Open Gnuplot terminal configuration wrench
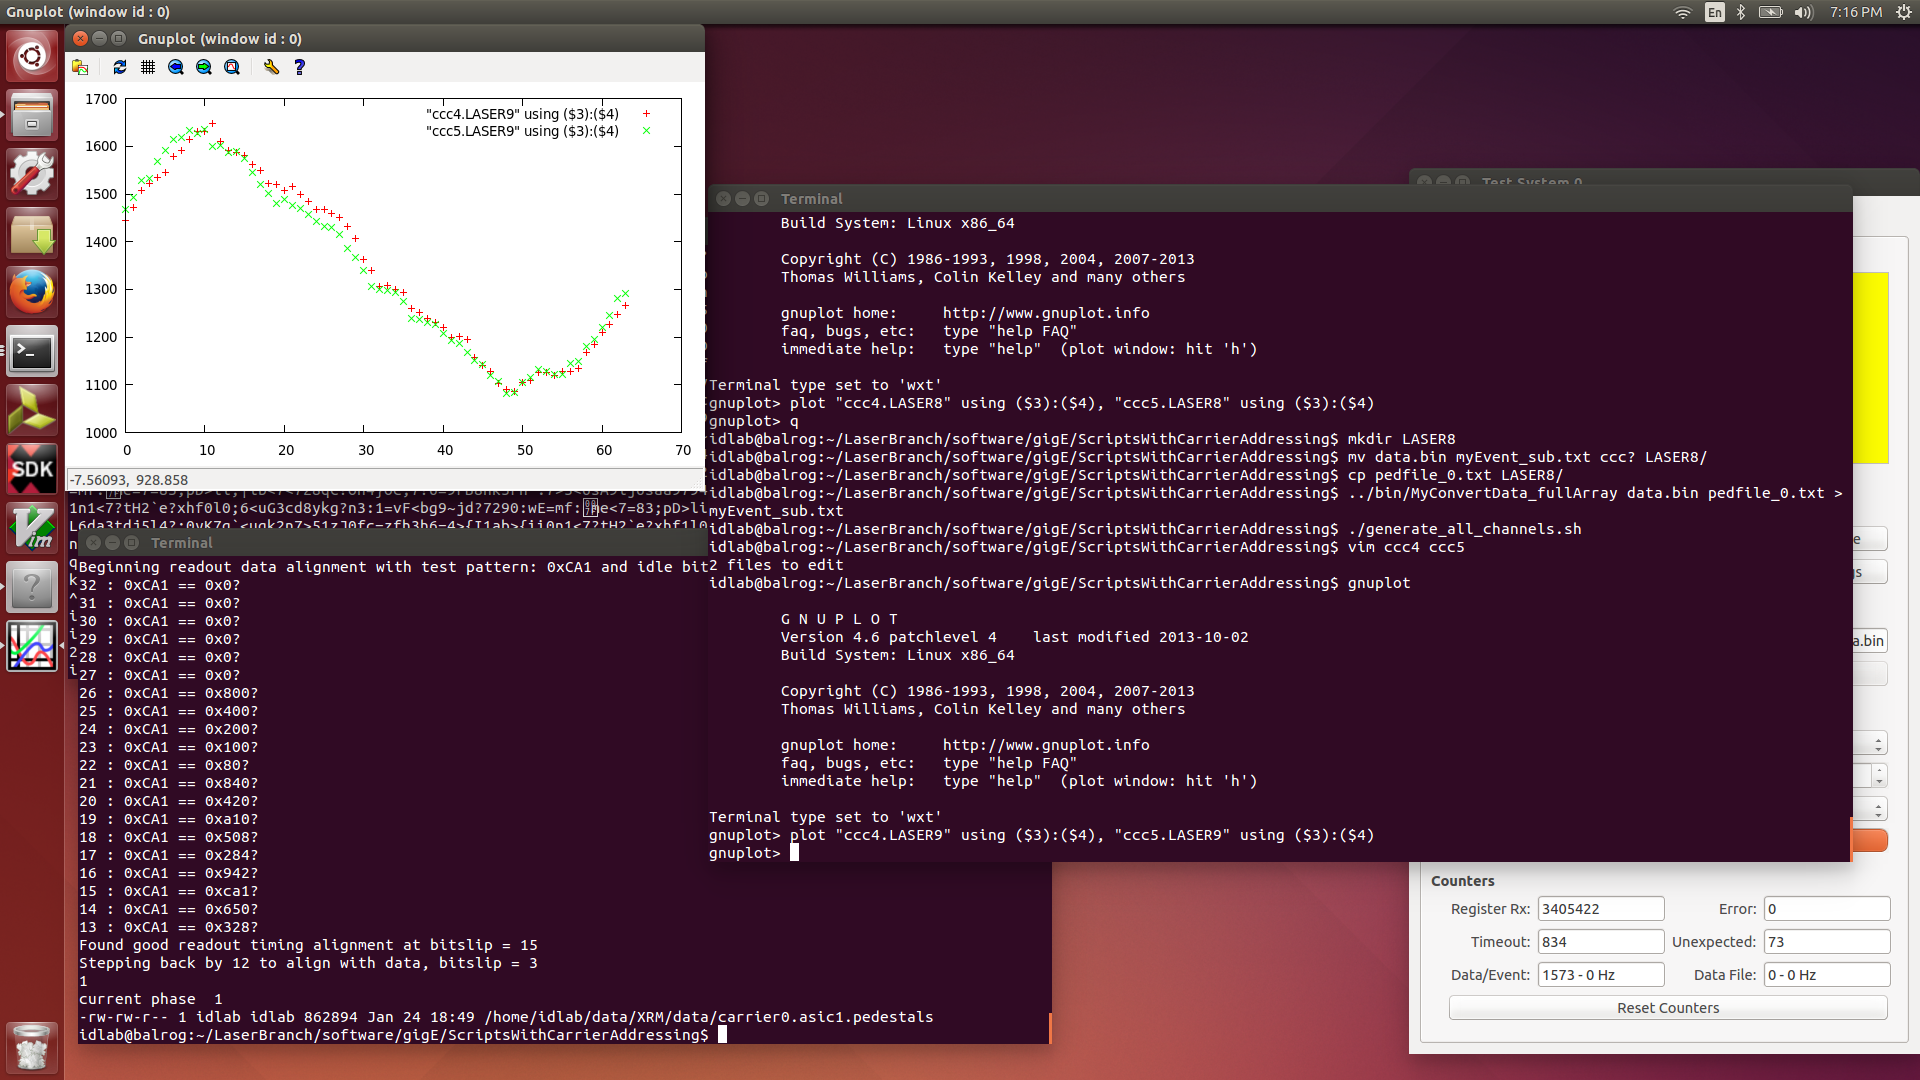1920x1080 pixels. (271, 67)
